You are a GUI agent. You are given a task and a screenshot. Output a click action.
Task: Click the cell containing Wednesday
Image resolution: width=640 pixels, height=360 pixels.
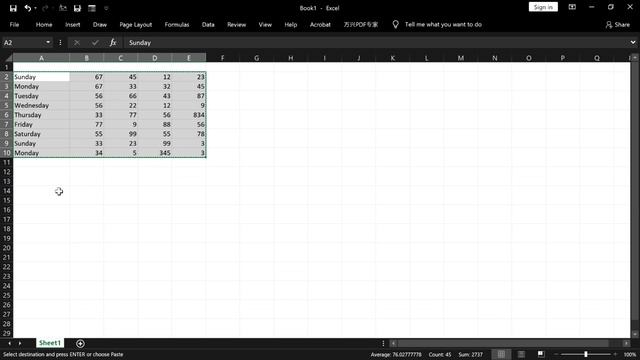click(41, 105)
